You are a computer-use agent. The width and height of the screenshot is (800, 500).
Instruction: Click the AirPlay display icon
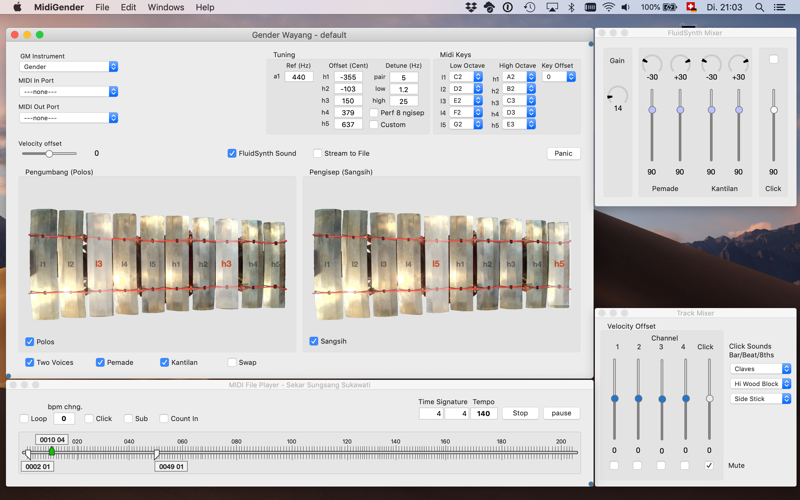(x=552, y=7)
